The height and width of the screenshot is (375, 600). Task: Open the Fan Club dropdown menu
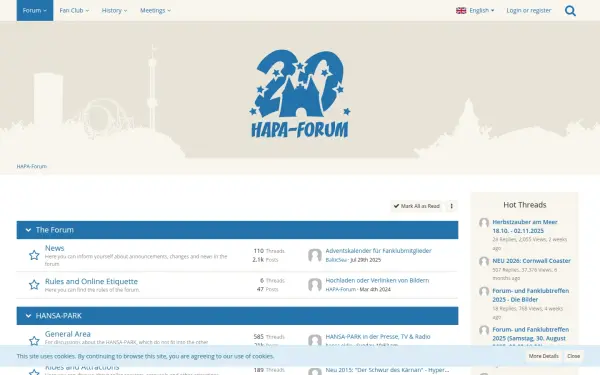(x=74, y=10)
